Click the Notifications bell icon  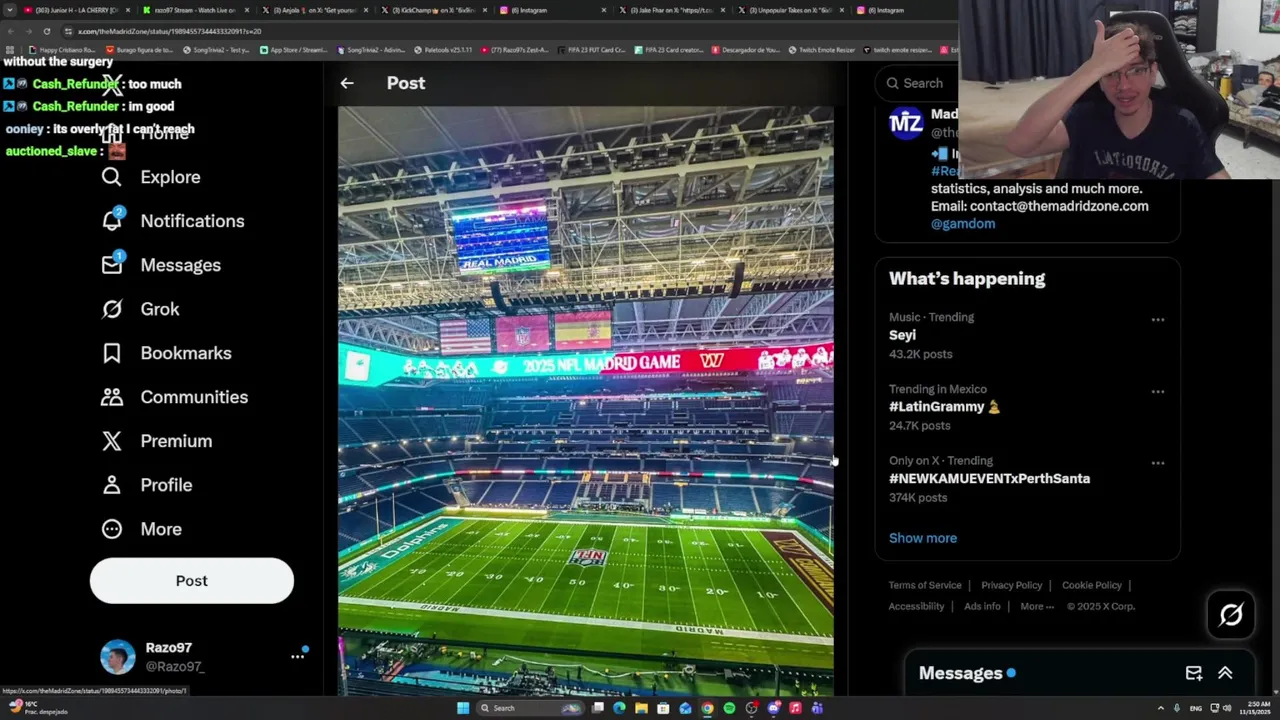click(112, 221)
